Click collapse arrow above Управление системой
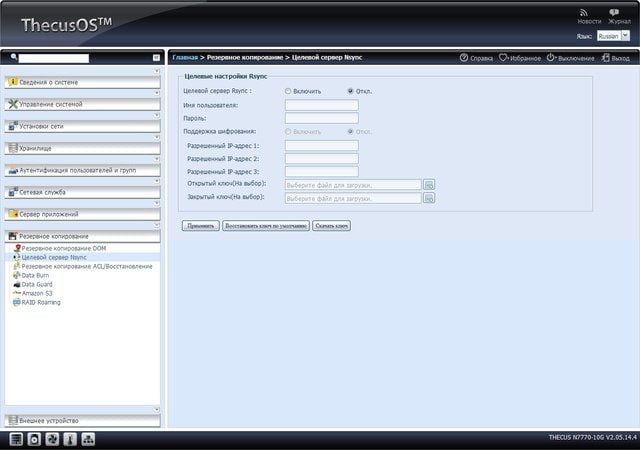The width and height of the screenshot is (640, 450). pos(157,93)
